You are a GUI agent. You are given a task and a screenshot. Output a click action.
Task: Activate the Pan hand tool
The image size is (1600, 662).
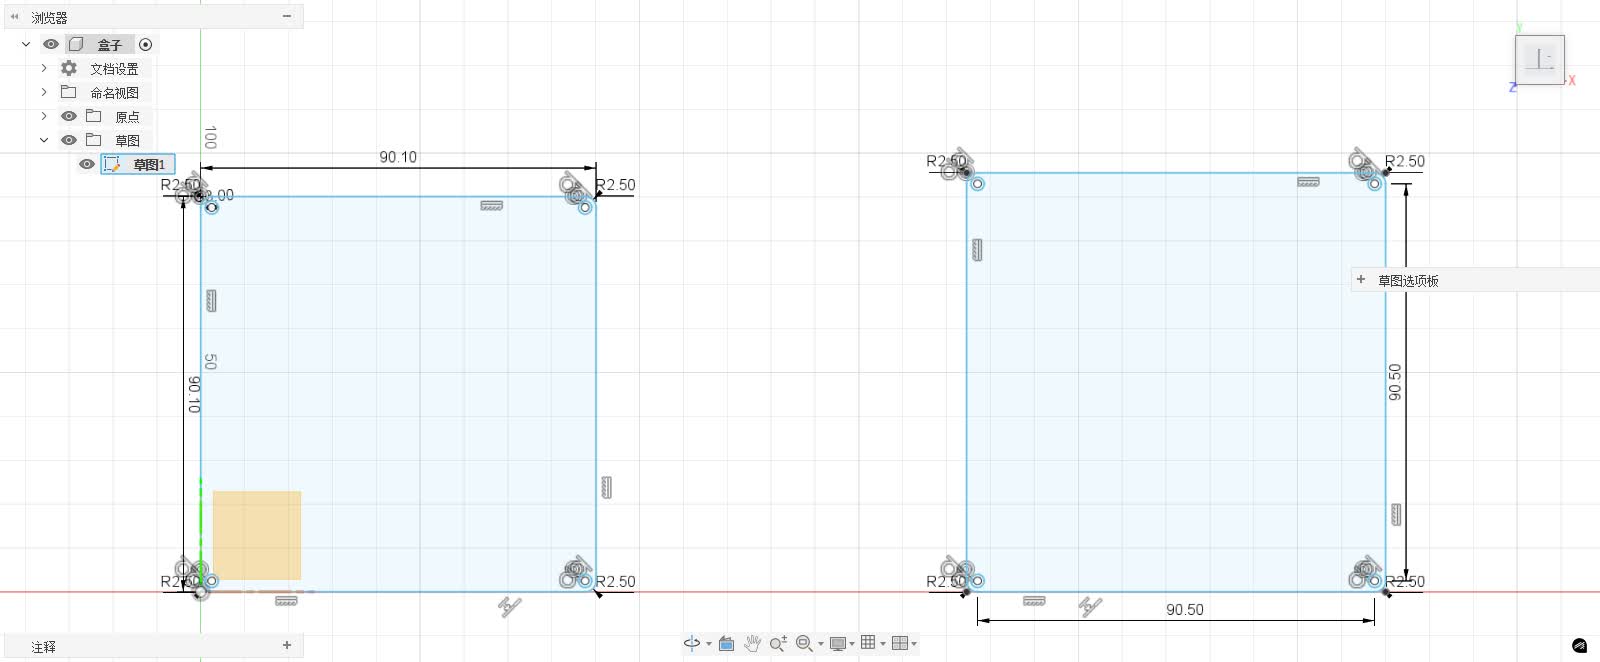[753, 643]
